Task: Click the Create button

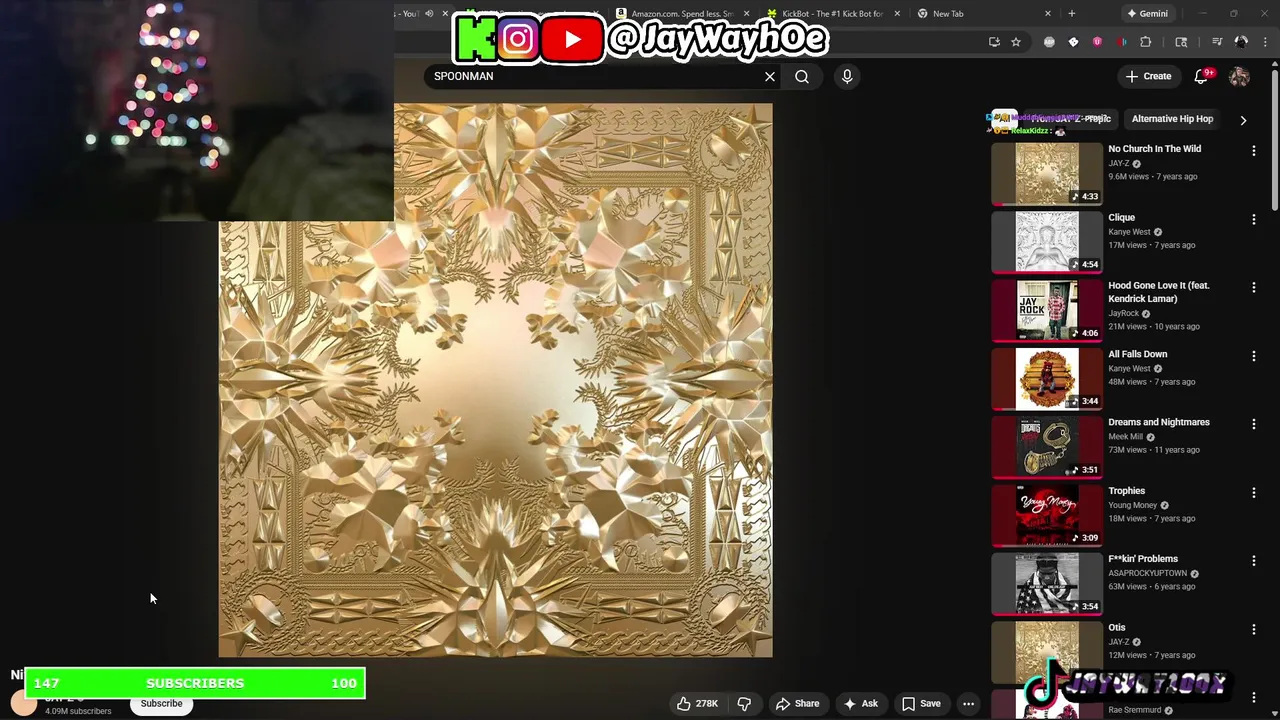Action: point(1148,76)
